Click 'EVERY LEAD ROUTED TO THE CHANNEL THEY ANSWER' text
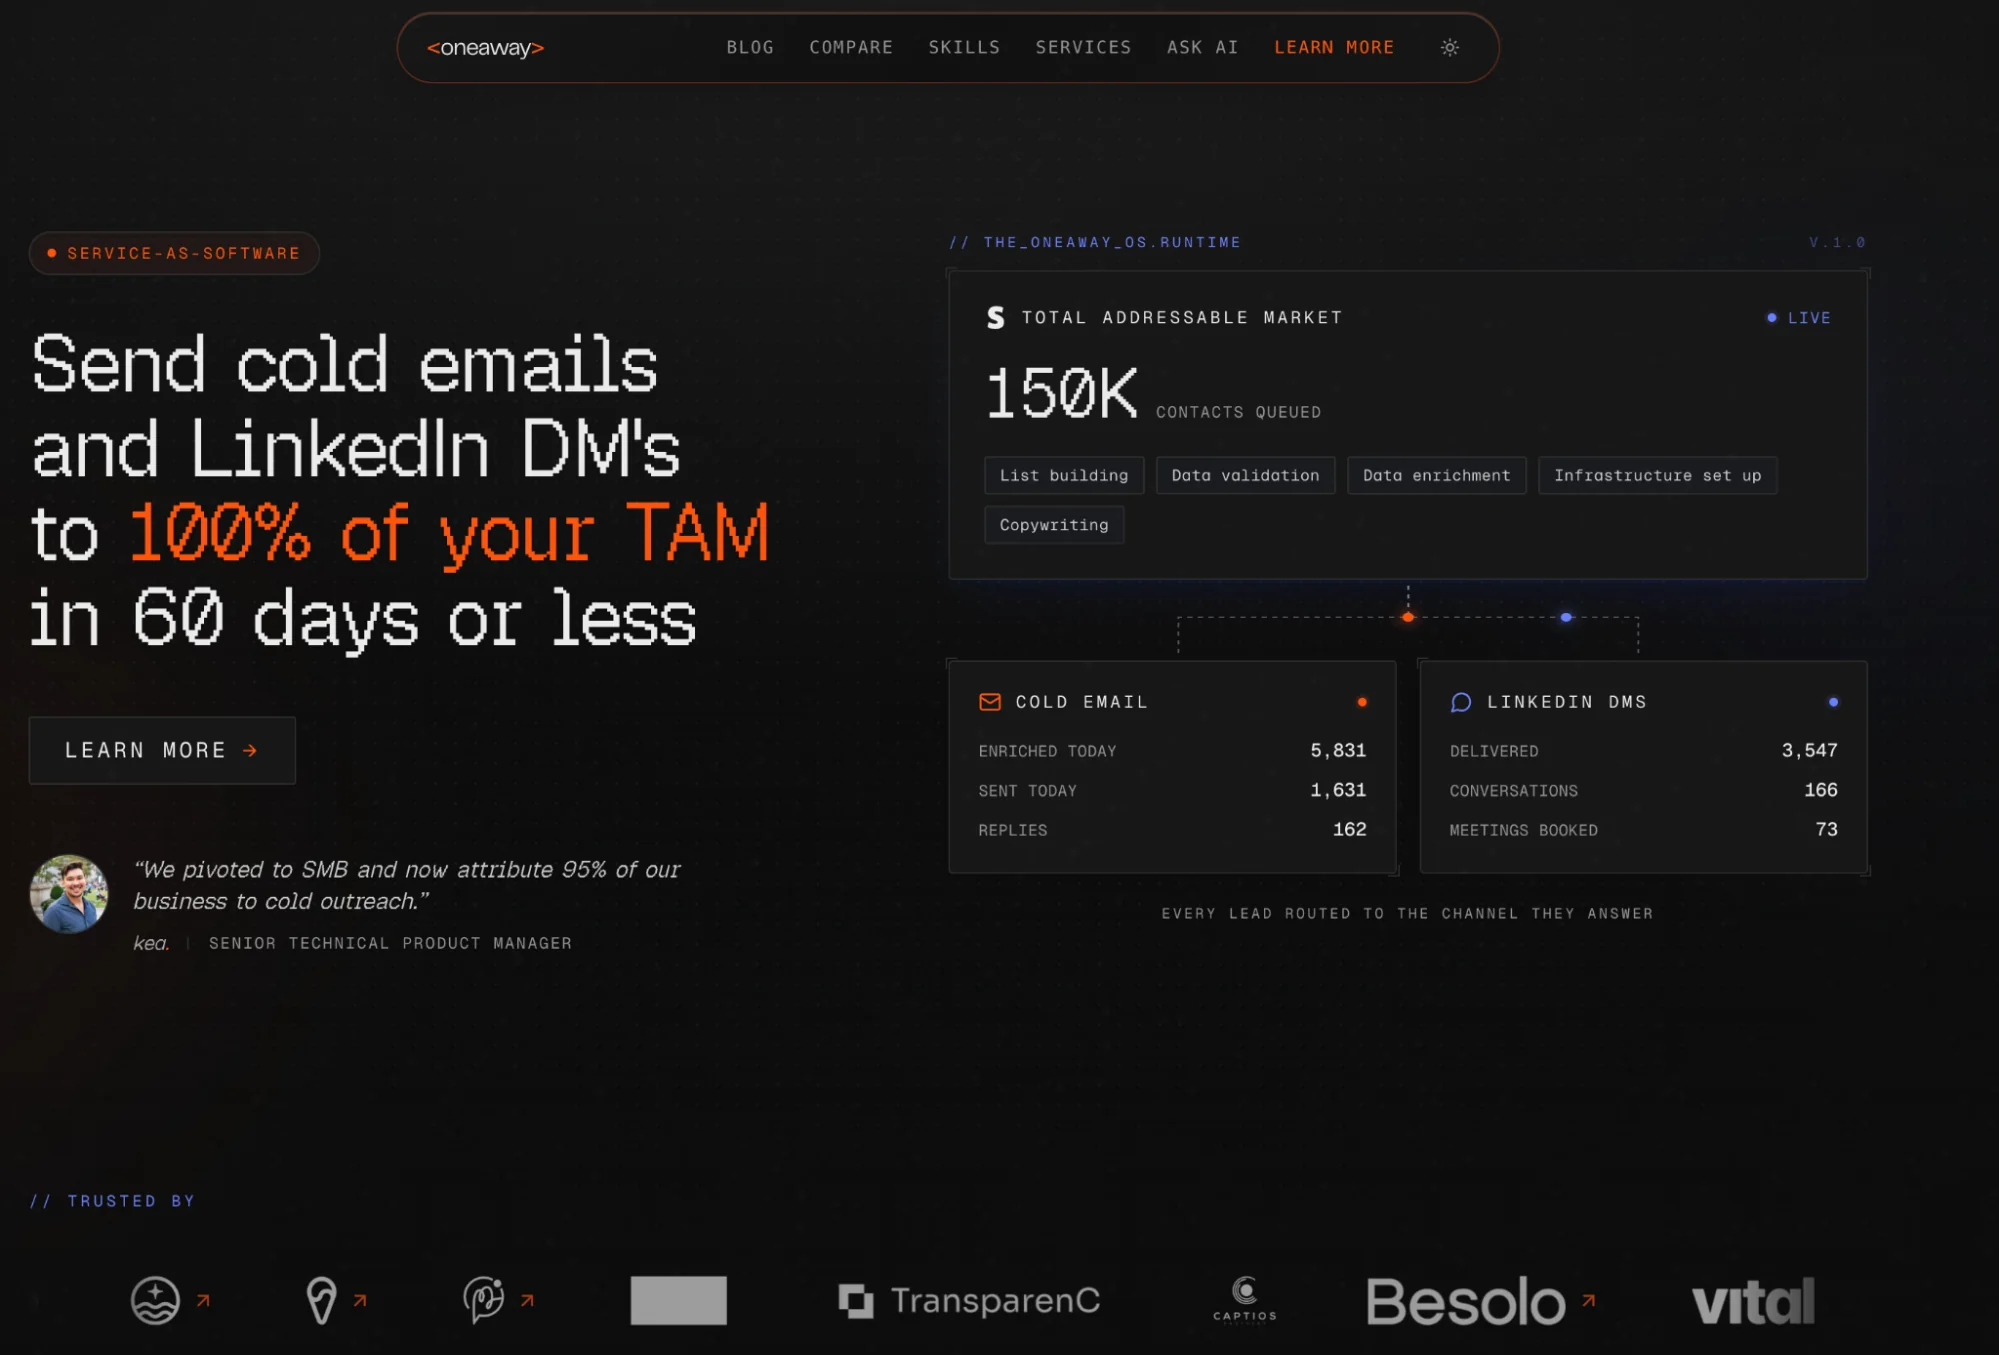Image resolution: width=1999 pixels, height=1355 pixels. click(x=1407, y=913)
